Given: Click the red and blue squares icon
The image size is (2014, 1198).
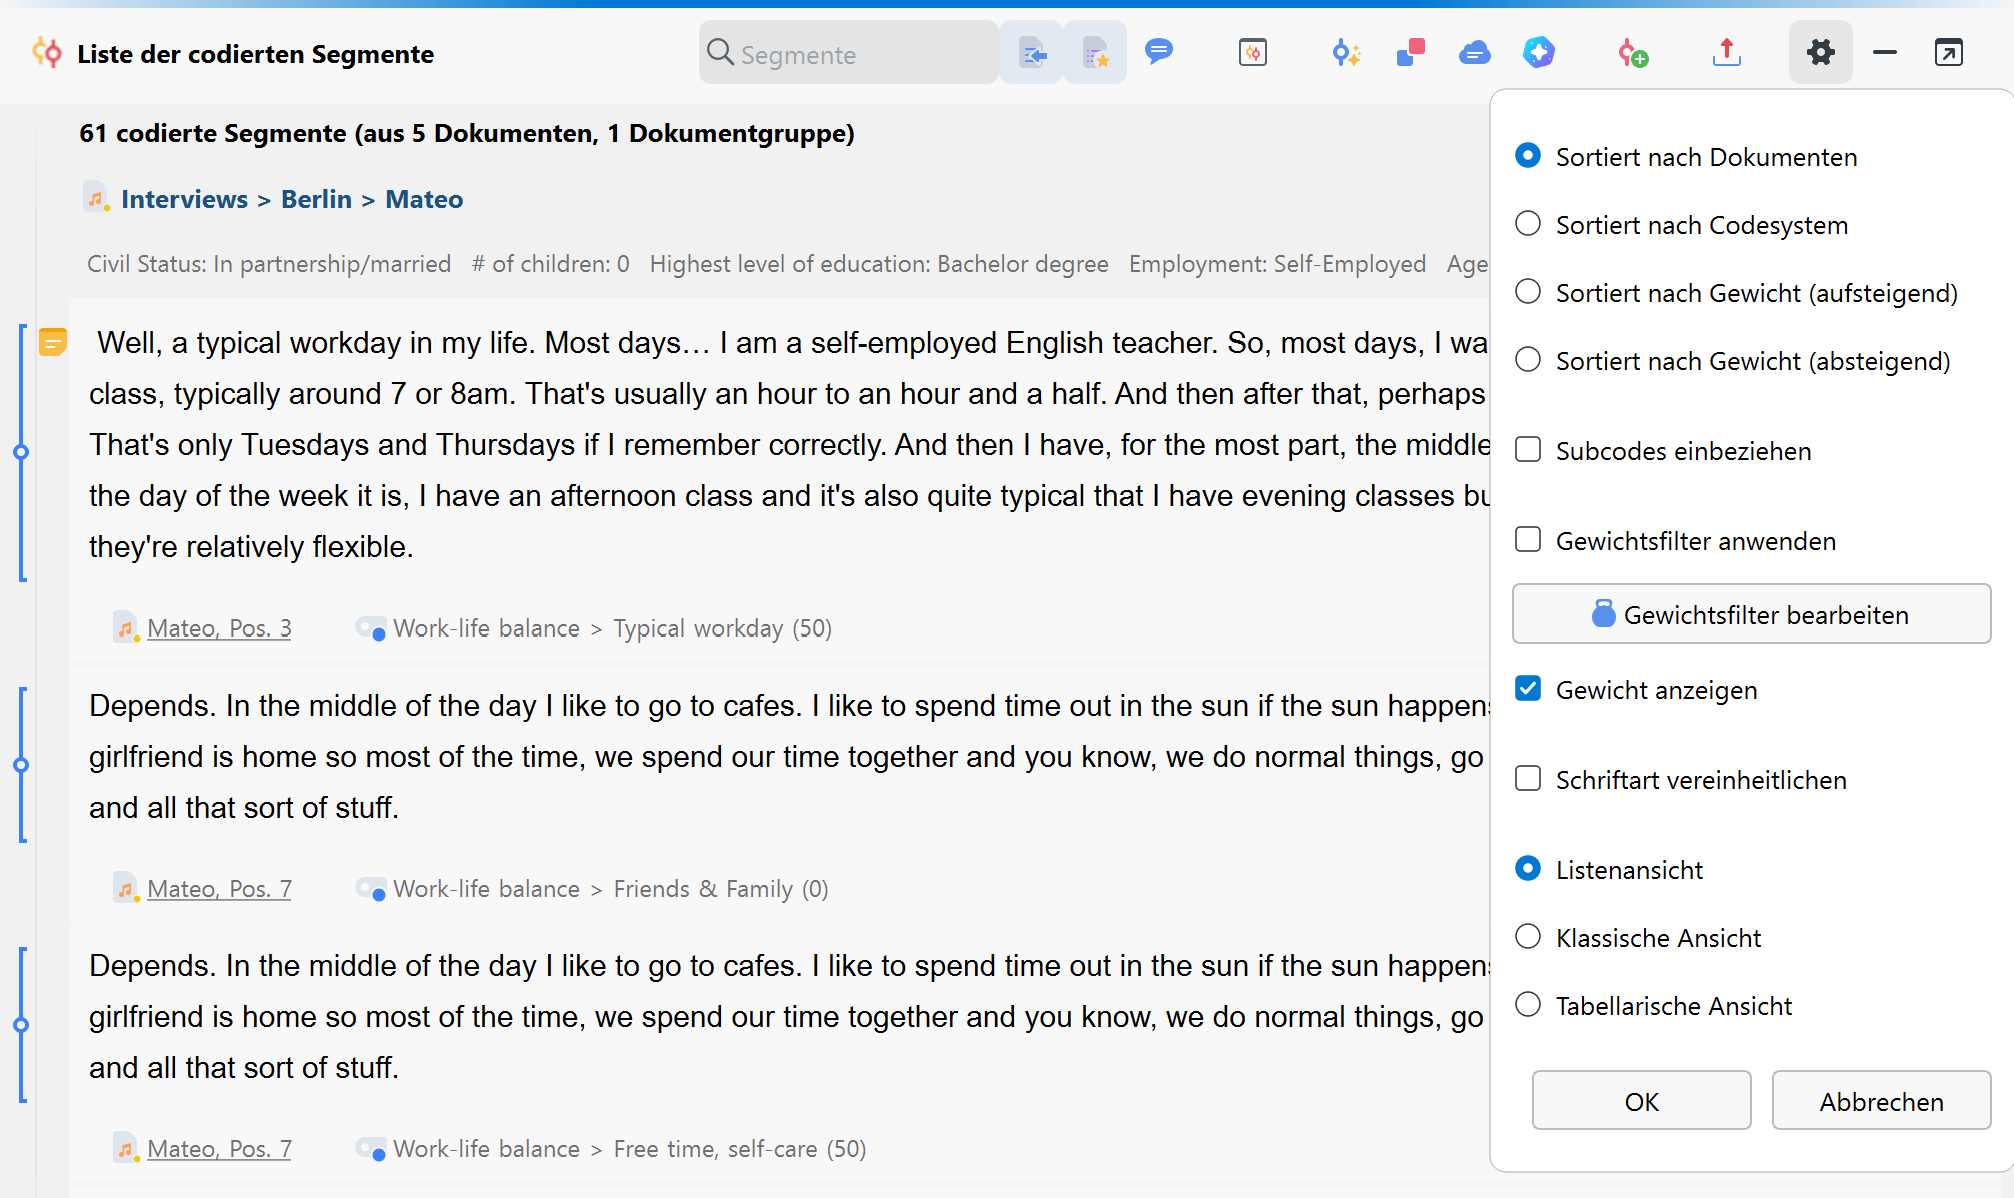Looking at the screenshot, I should tap(1410, 52).
